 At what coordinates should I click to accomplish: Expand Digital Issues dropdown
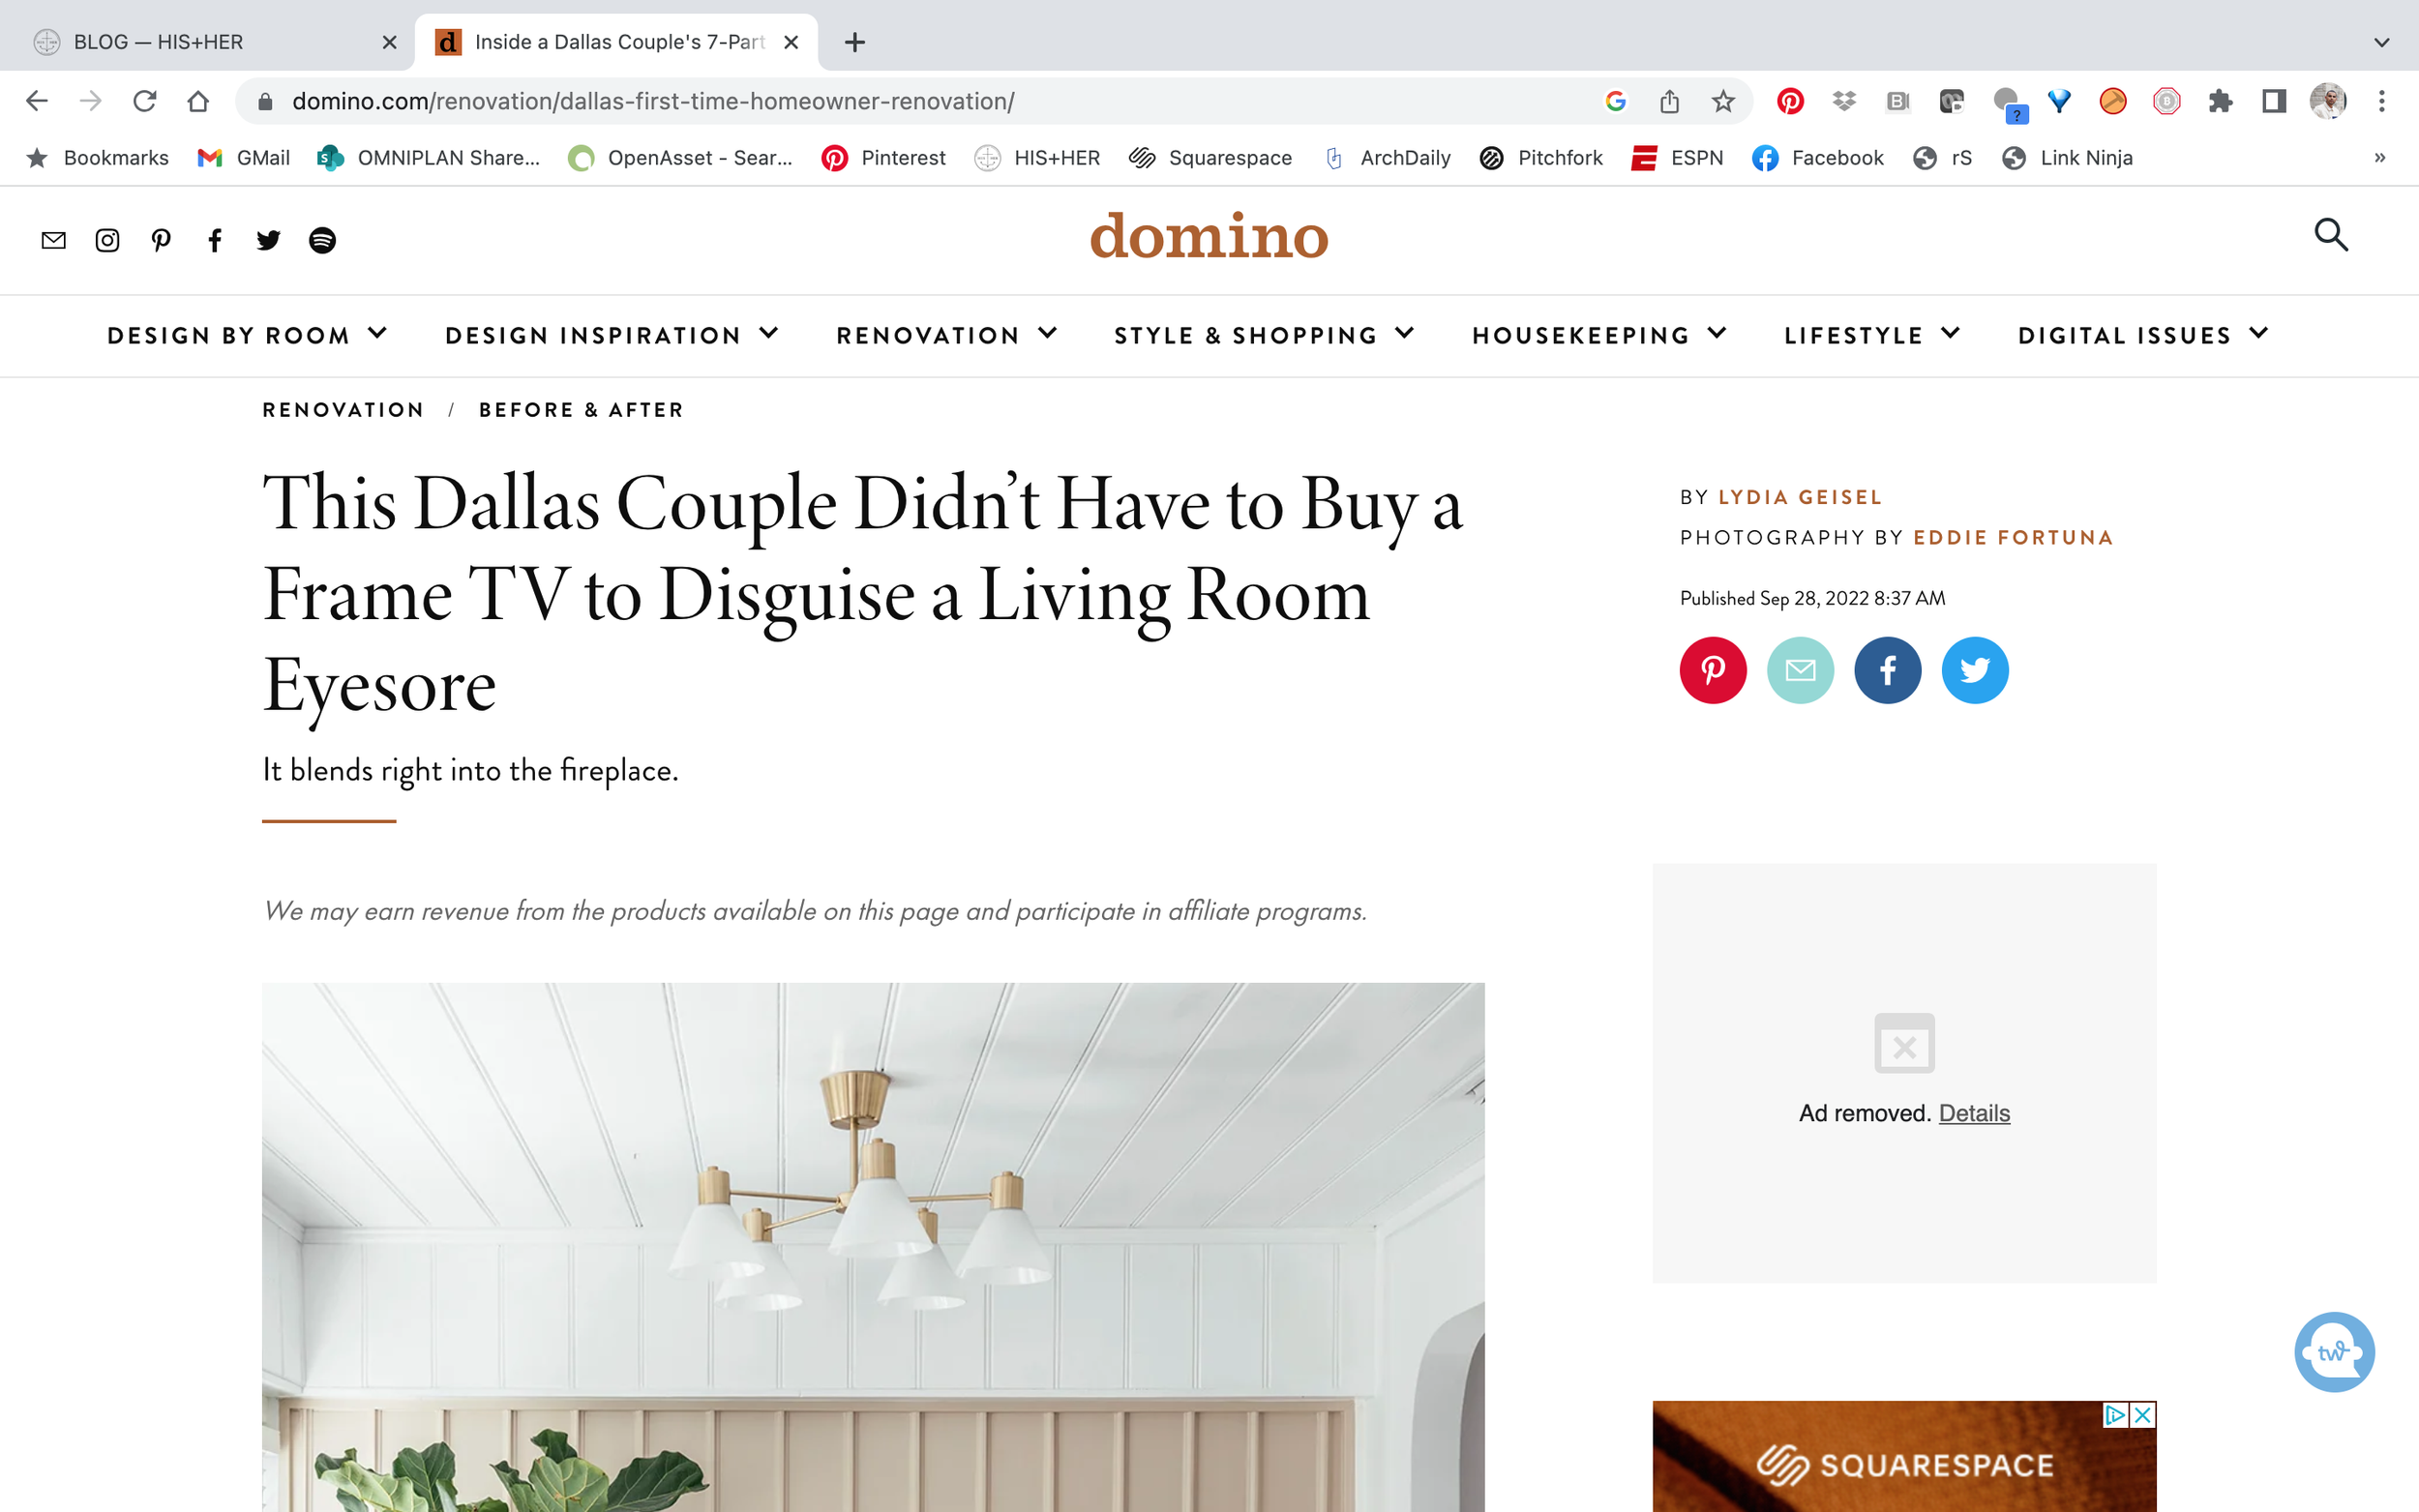[2143, 335]
